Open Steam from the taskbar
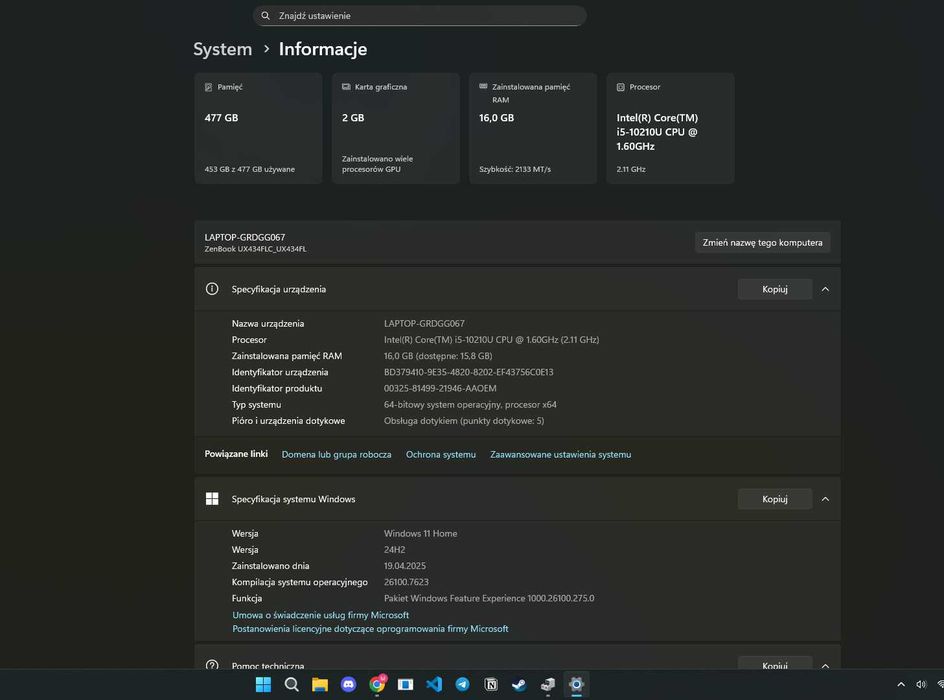The width and height of the screenshot is (944, 700). 520,684
